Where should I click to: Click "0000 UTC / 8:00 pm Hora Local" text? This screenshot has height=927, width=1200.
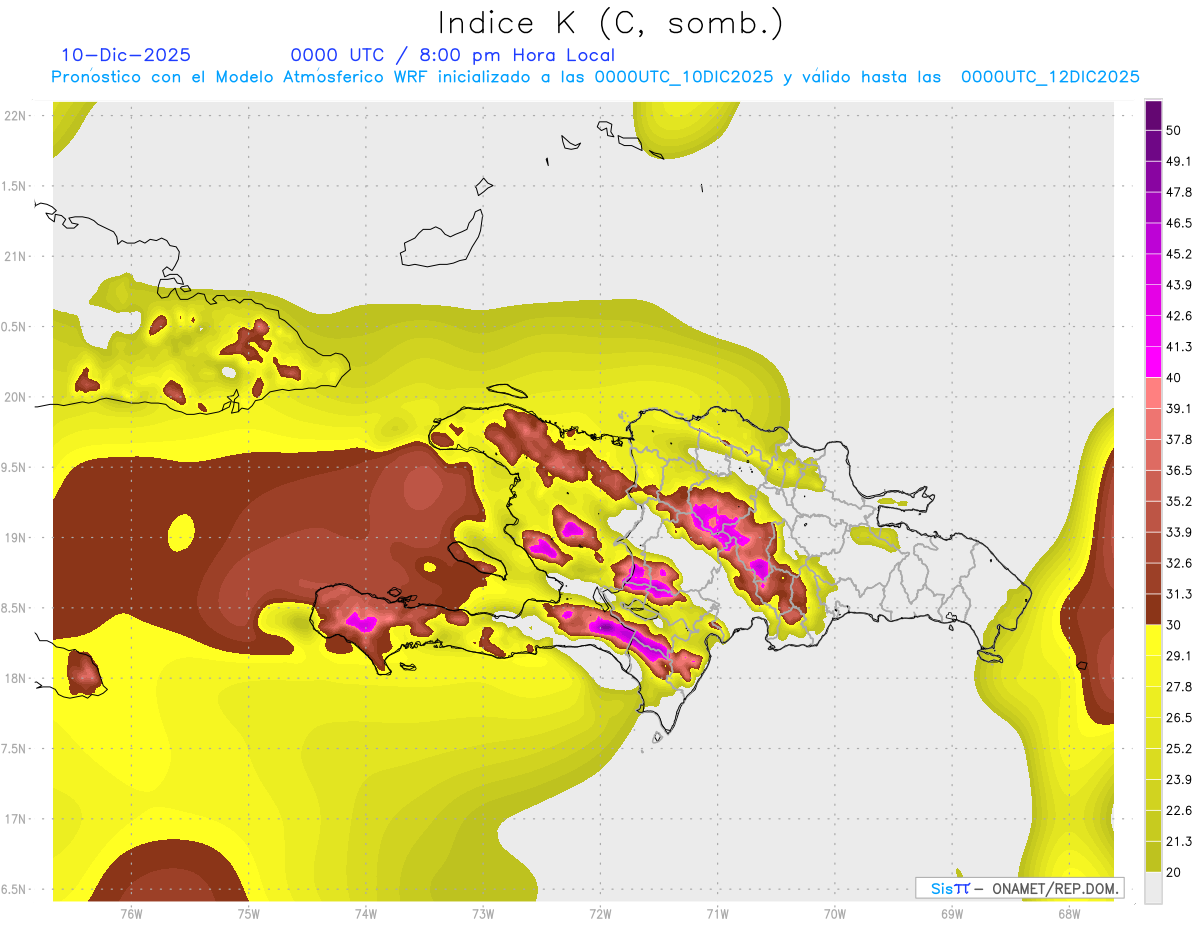(x=452, y=56)
